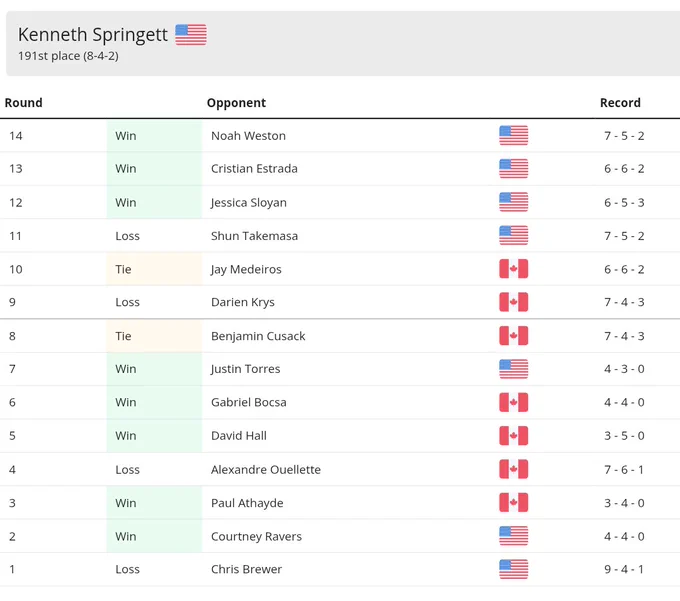The image size is (680, 601).
Task: Click Justin Torres's US flag icon
Action: [513, 369]
